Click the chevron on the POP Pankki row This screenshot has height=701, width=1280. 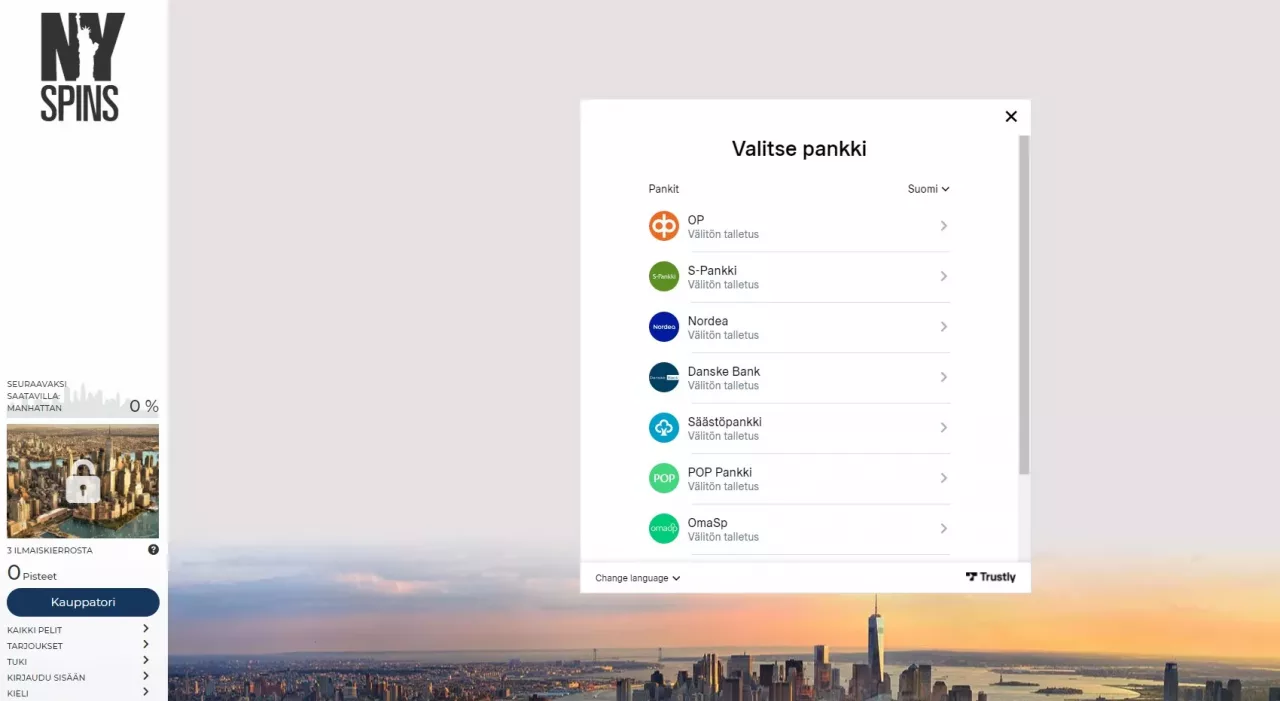[944, 478]
